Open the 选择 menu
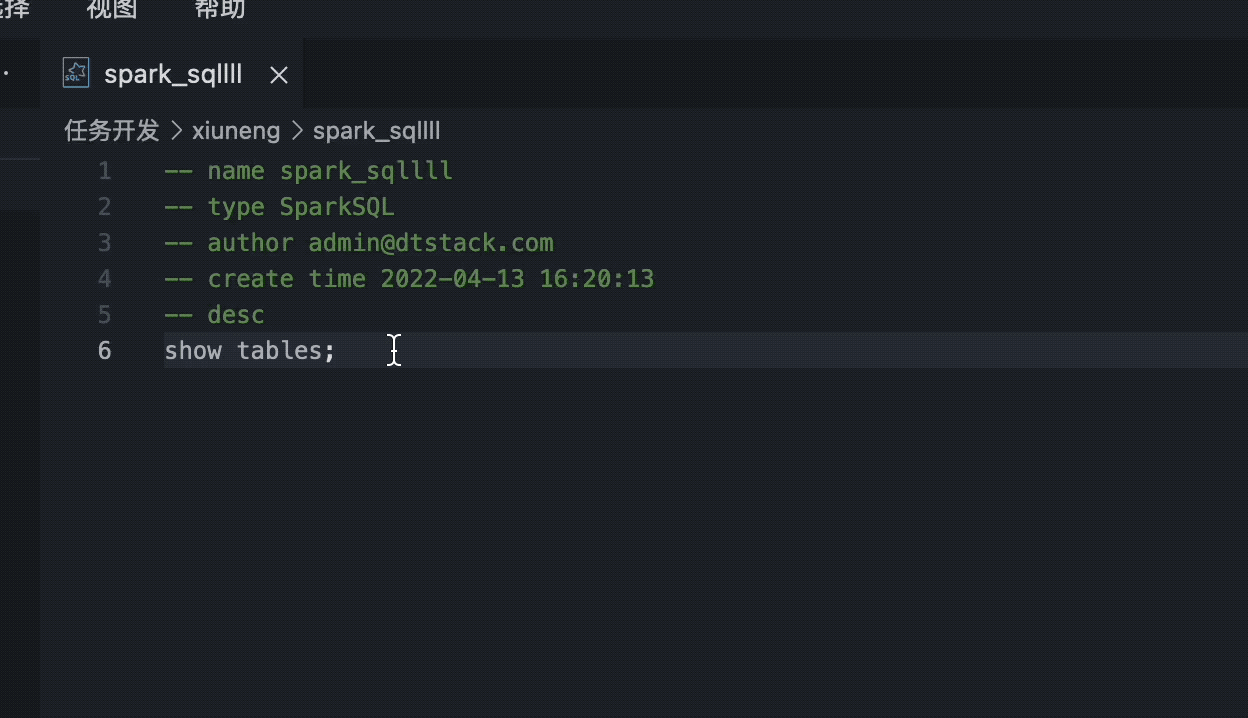The image size is (1248, 718). pos(14,11)
